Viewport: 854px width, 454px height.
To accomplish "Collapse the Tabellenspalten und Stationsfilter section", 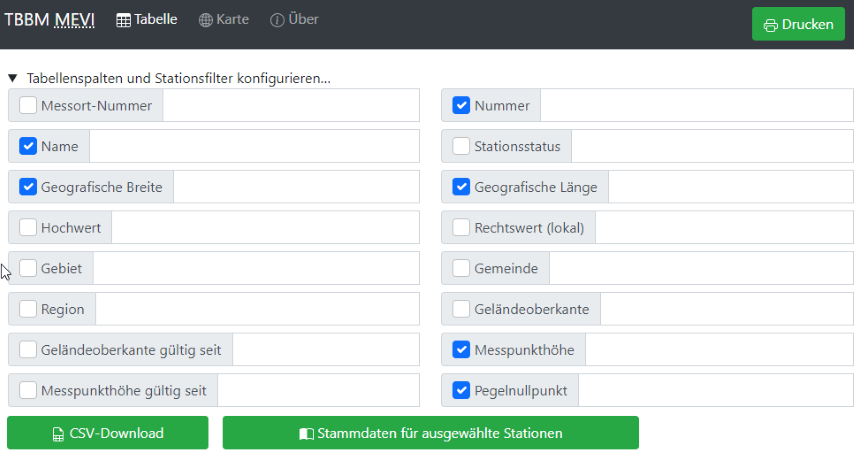I will [x=13, y=77].
